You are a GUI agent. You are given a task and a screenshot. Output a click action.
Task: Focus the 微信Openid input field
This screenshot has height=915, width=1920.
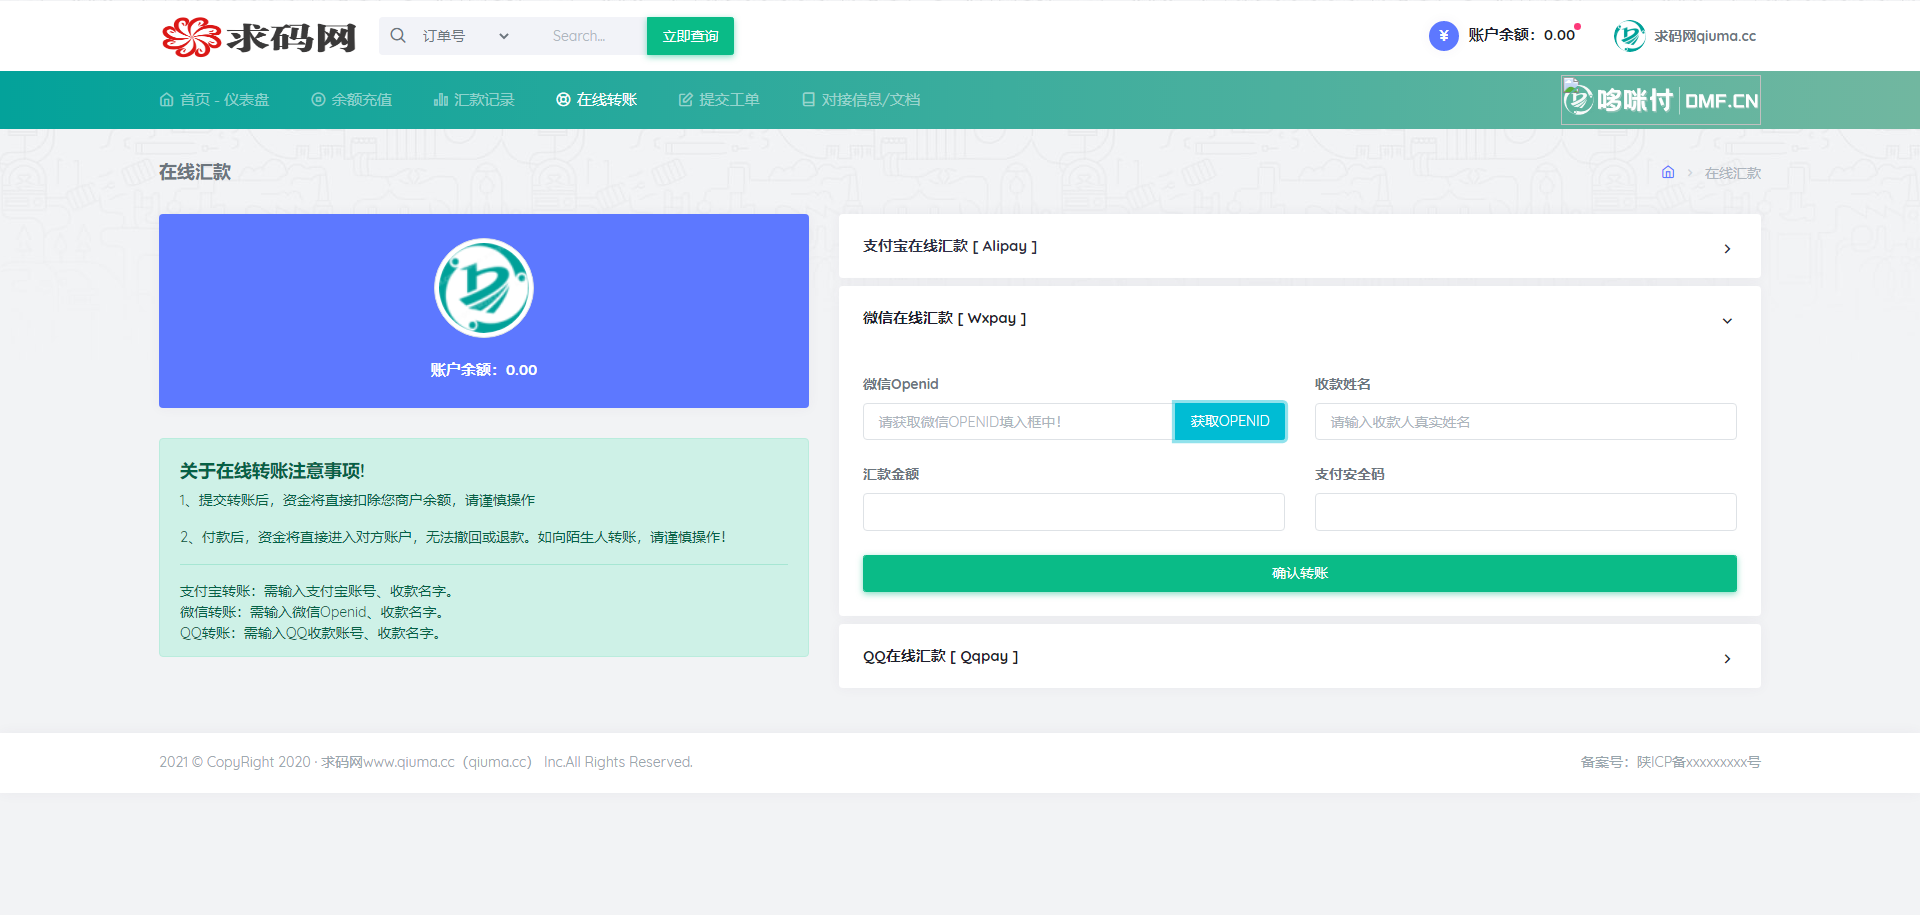click(x=1018, y=422)
